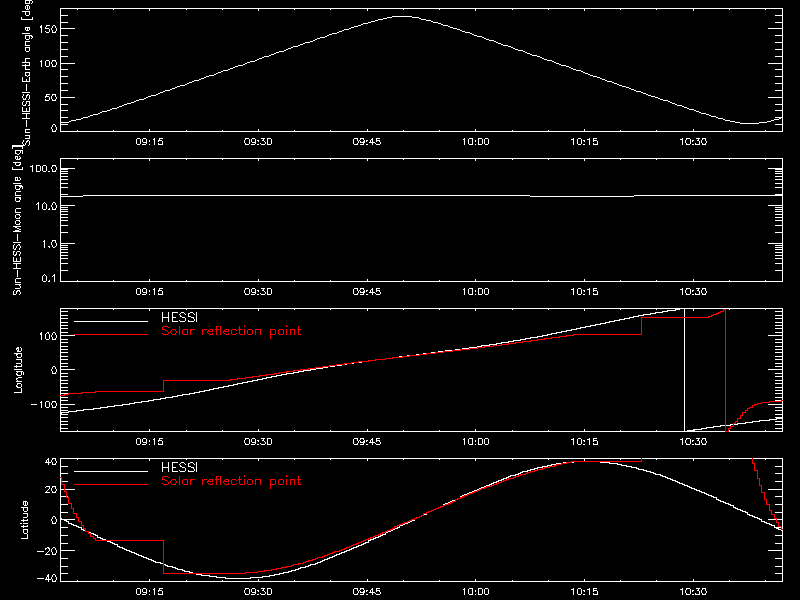Click "09:30" time label under Latitude plot

coord(258,592)
